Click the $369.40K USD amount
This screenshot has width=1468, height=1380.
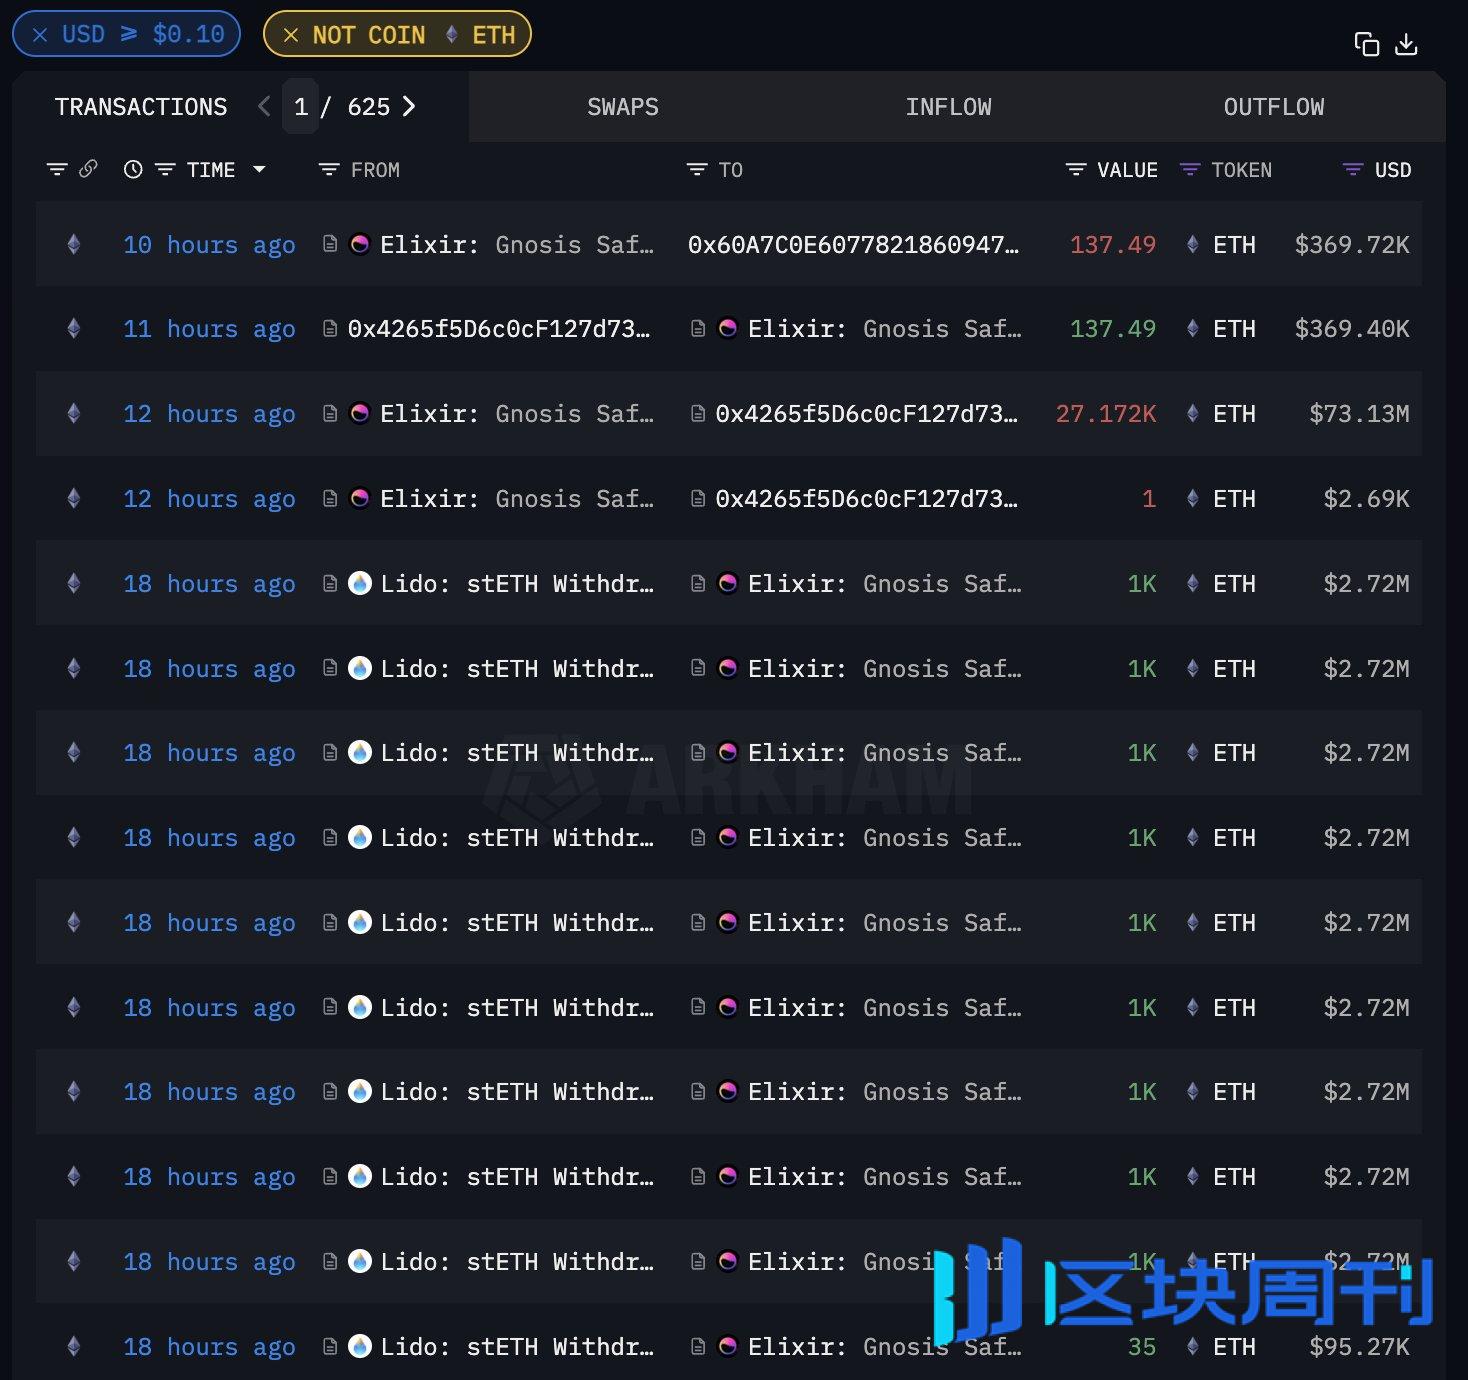(1352, 329)
